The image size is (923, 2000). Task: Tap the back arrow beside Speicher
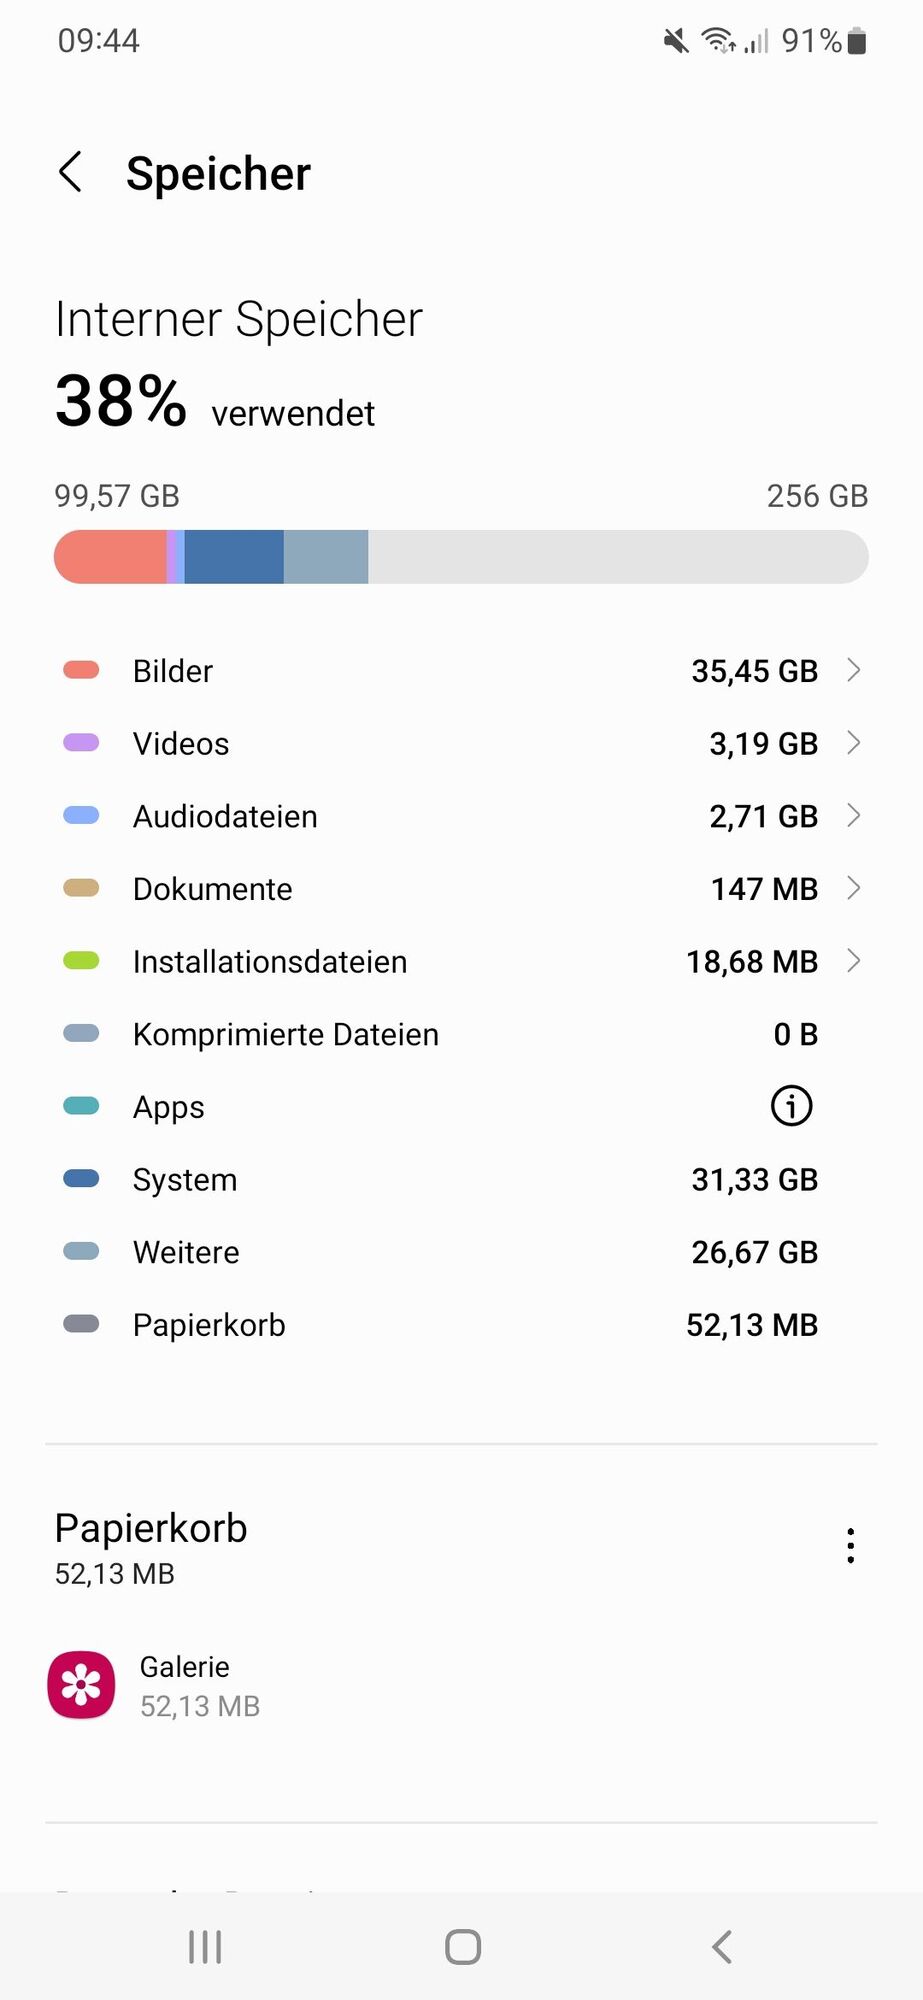click(70, 173)
